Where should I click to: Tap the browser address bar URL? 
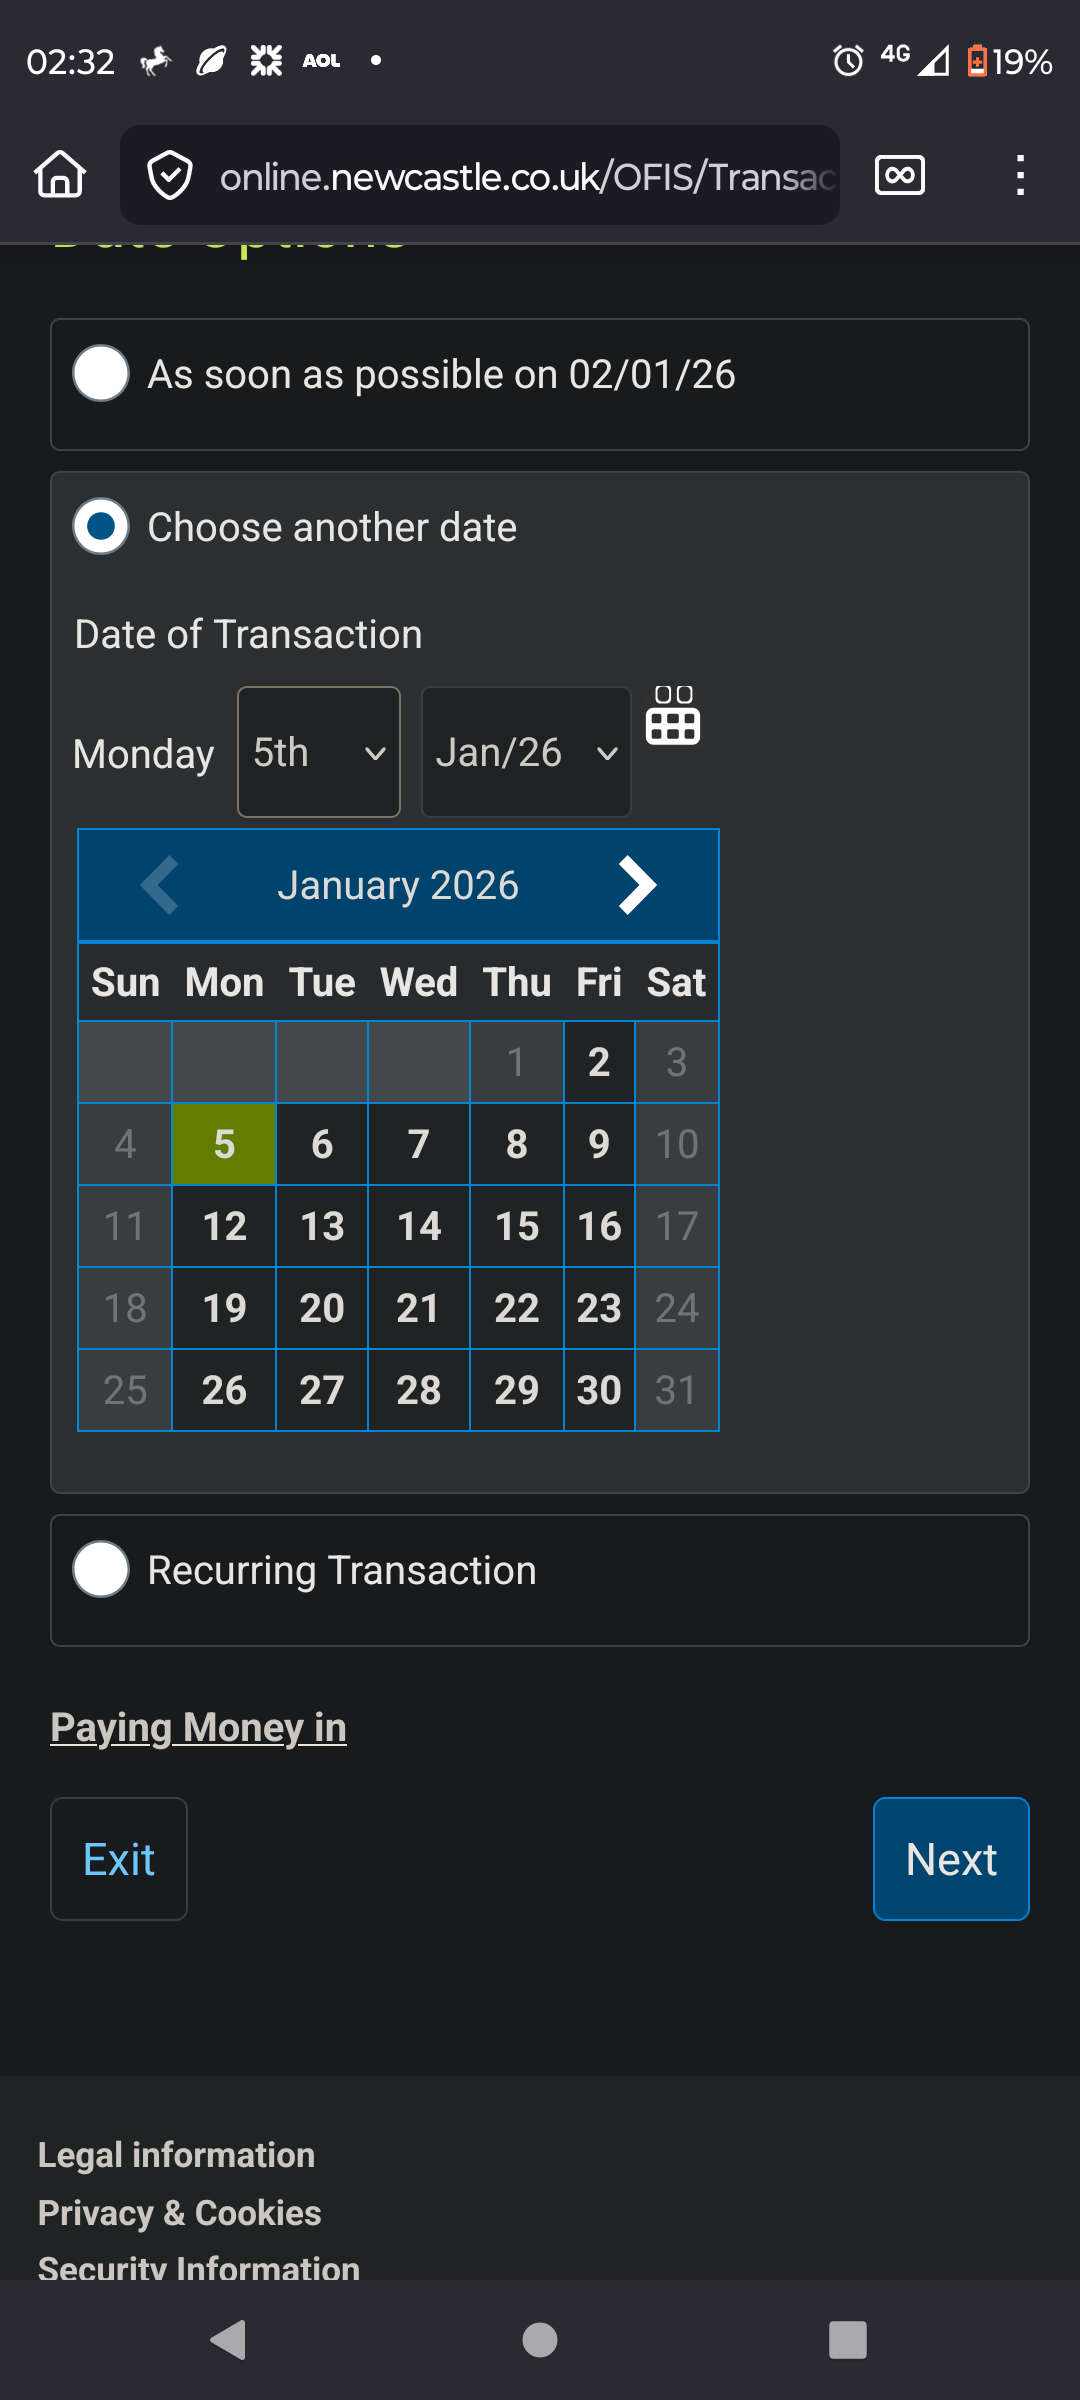(x=527, y=177)
